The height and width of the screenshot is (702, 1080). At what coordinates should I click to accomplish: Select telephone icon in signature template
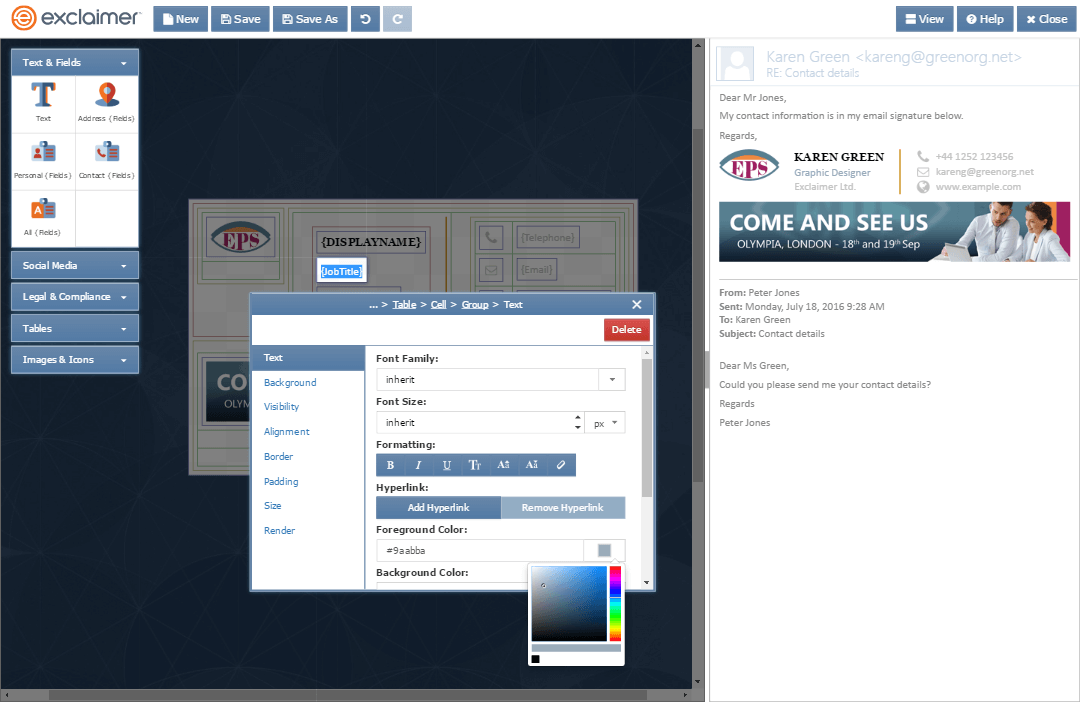(x=490, y=238)
